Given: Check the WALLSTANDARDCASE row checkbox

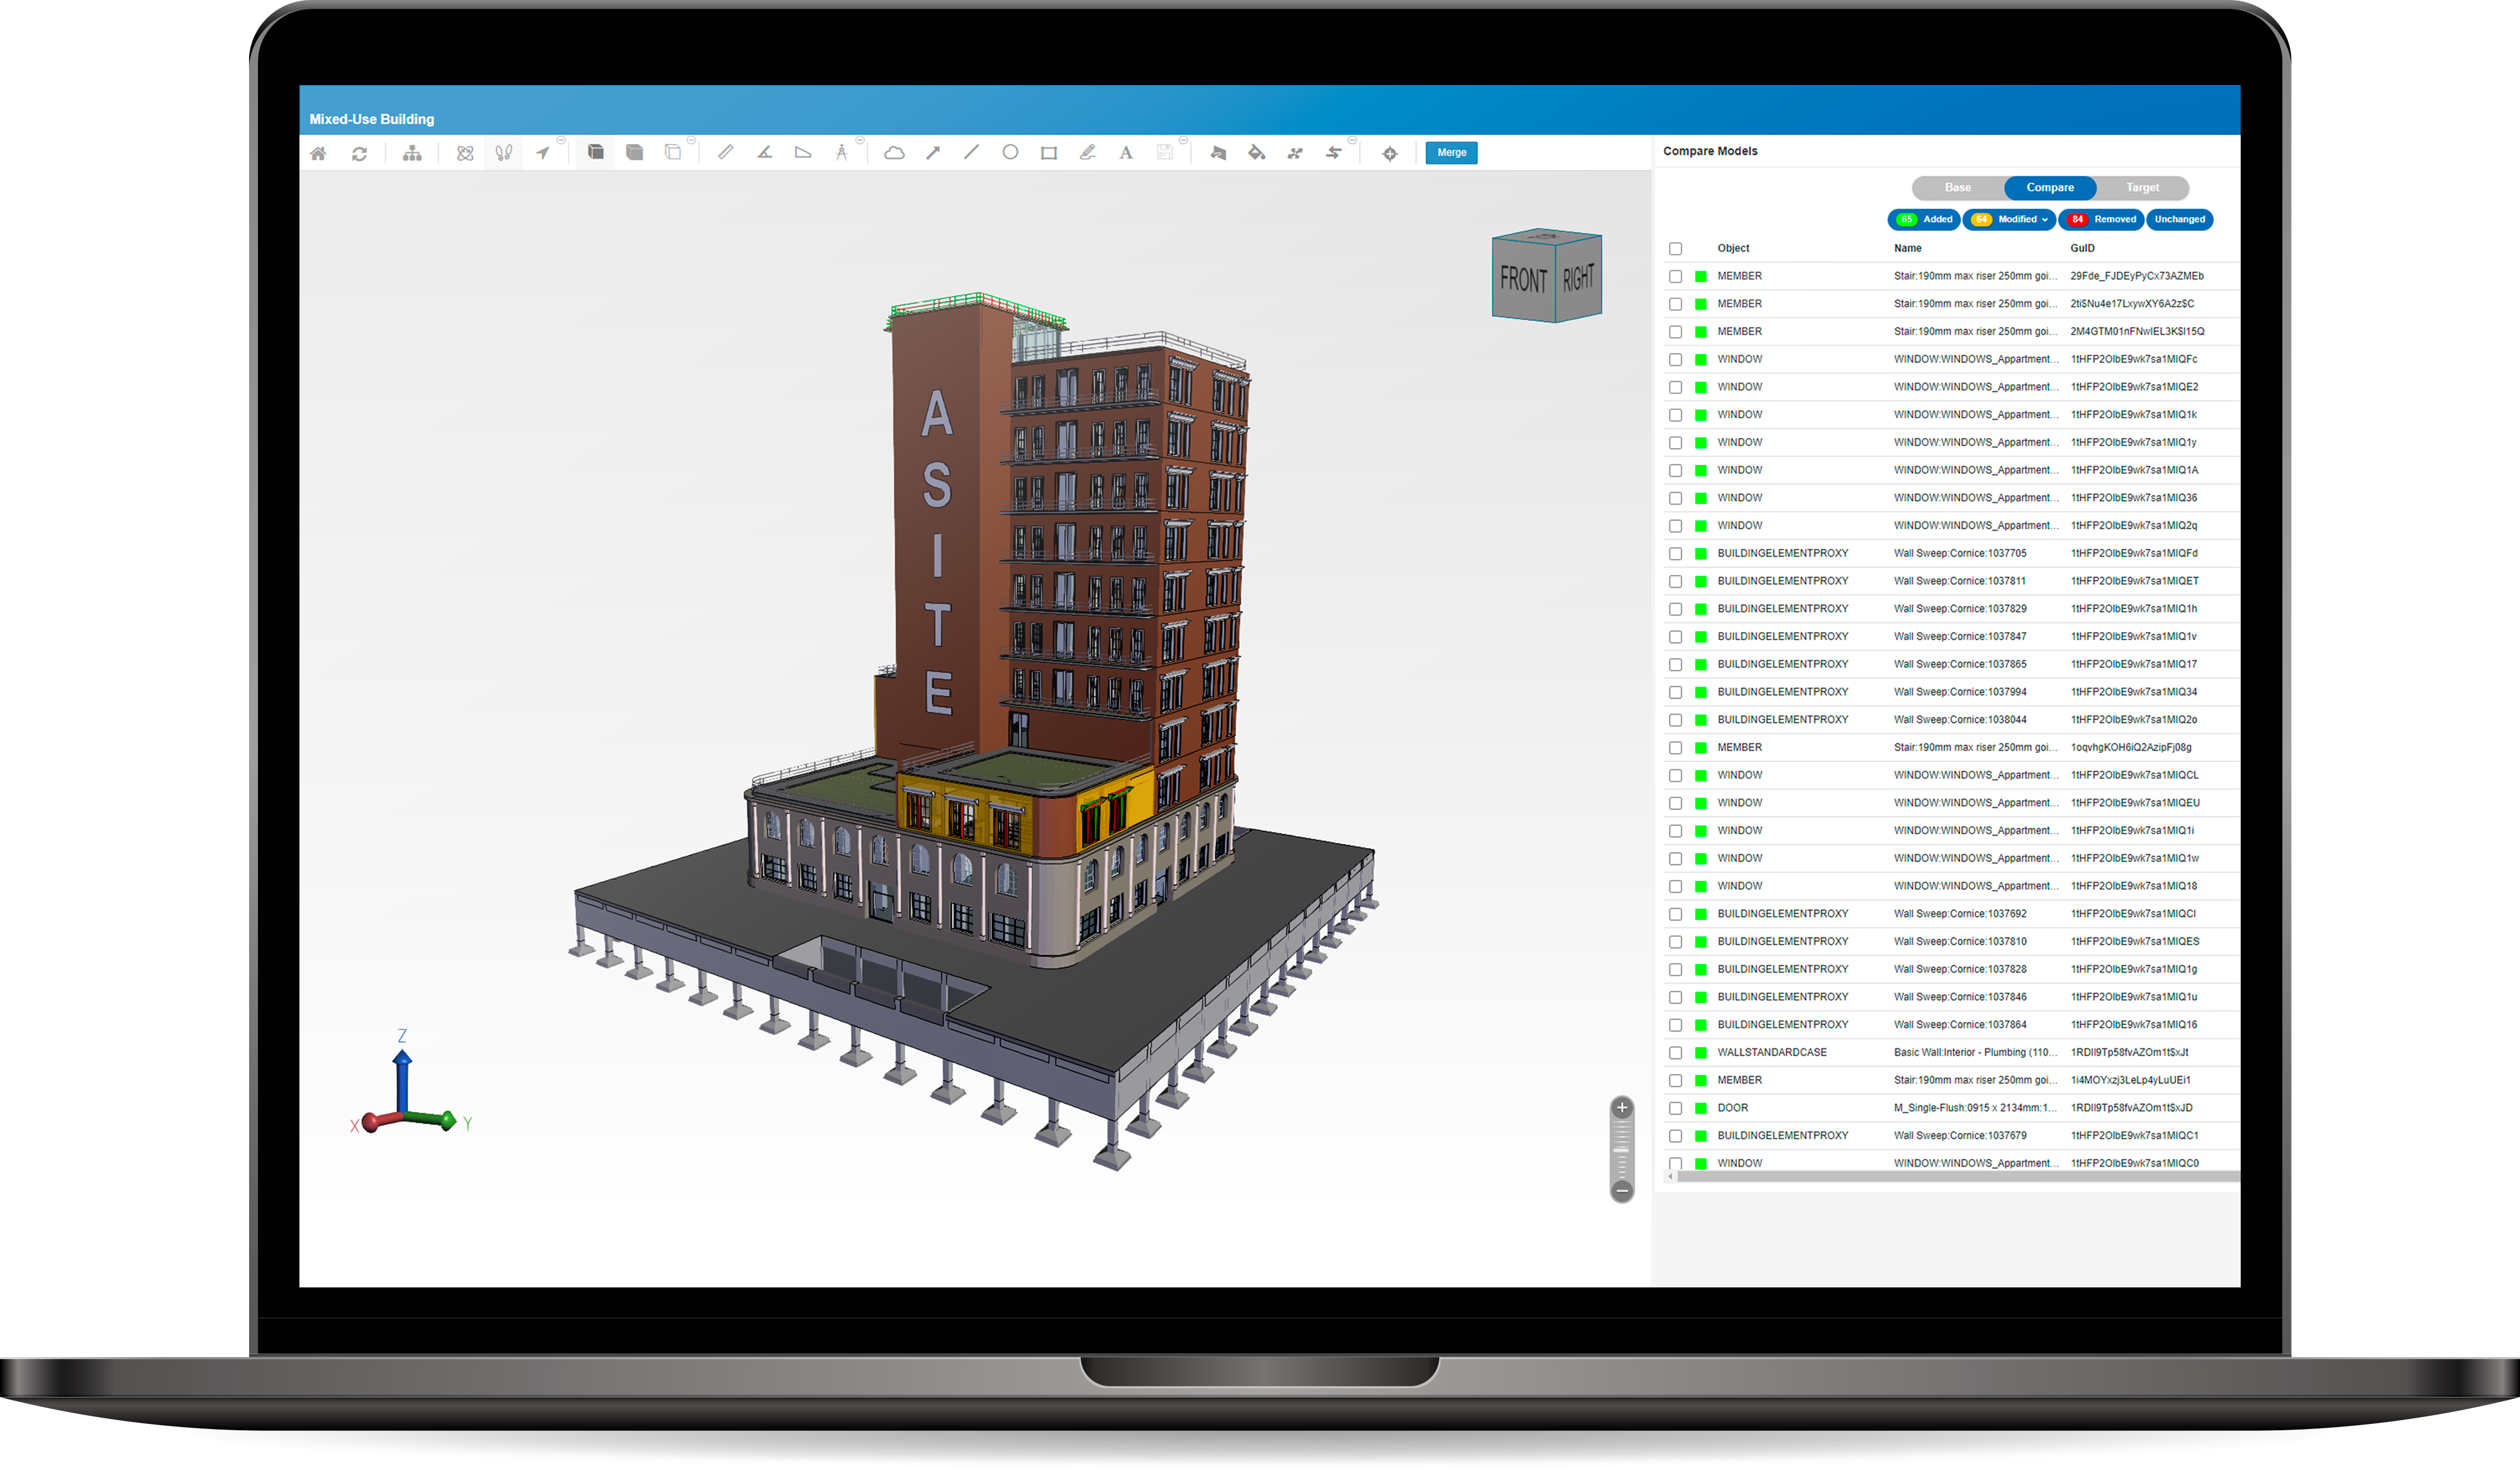Looking at the screenshot, I should (x=1676, y=1053).
